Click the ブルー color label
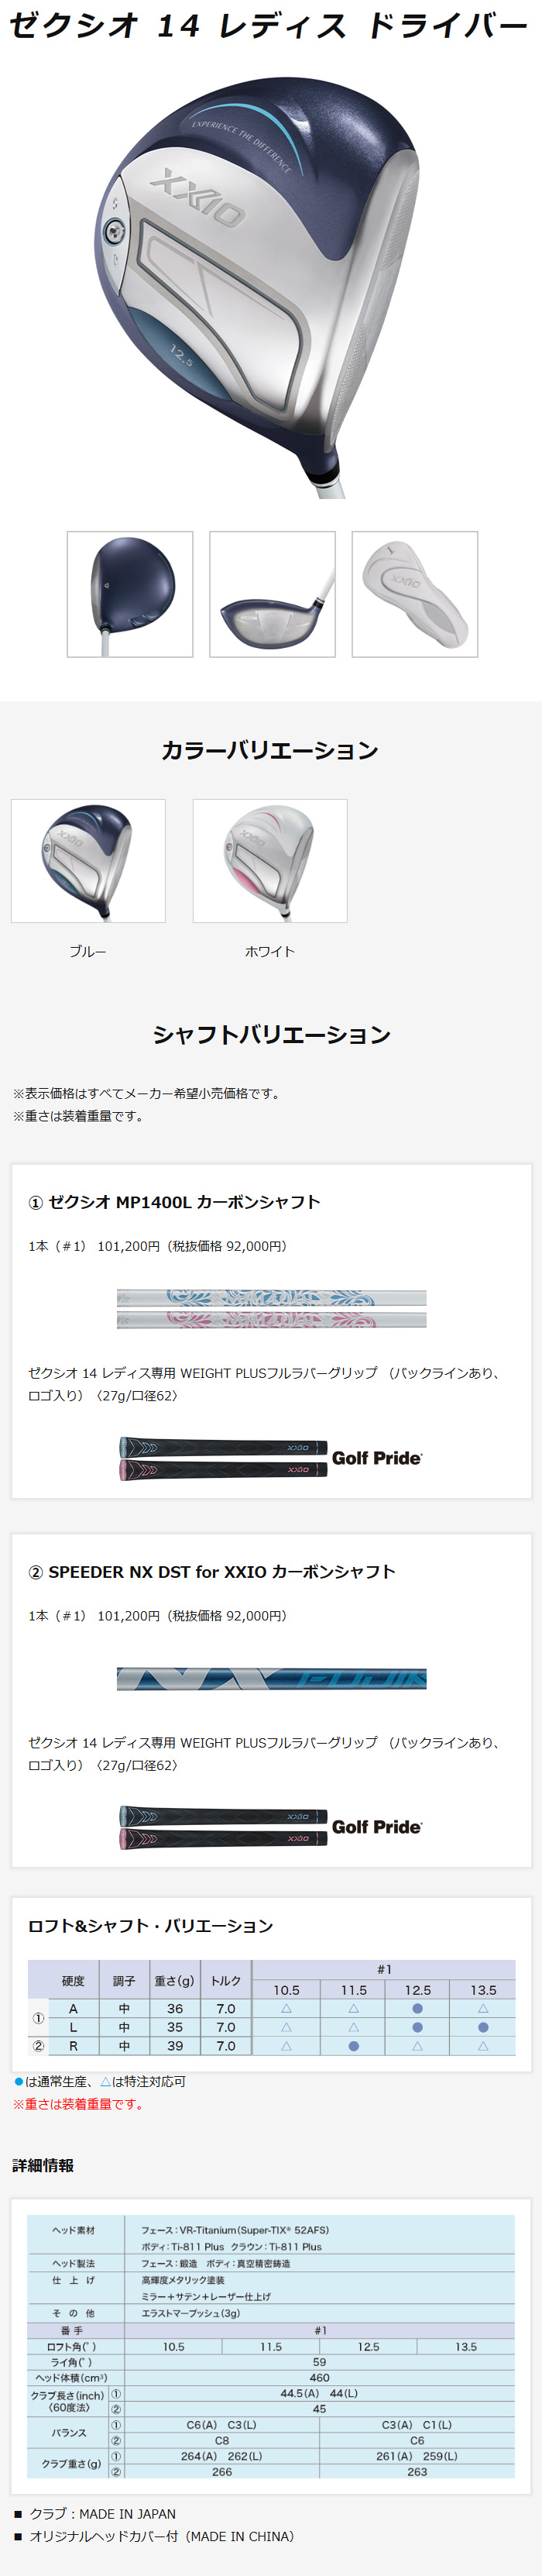This screenshot has height=2576, width=542. (x=88, y=951)
